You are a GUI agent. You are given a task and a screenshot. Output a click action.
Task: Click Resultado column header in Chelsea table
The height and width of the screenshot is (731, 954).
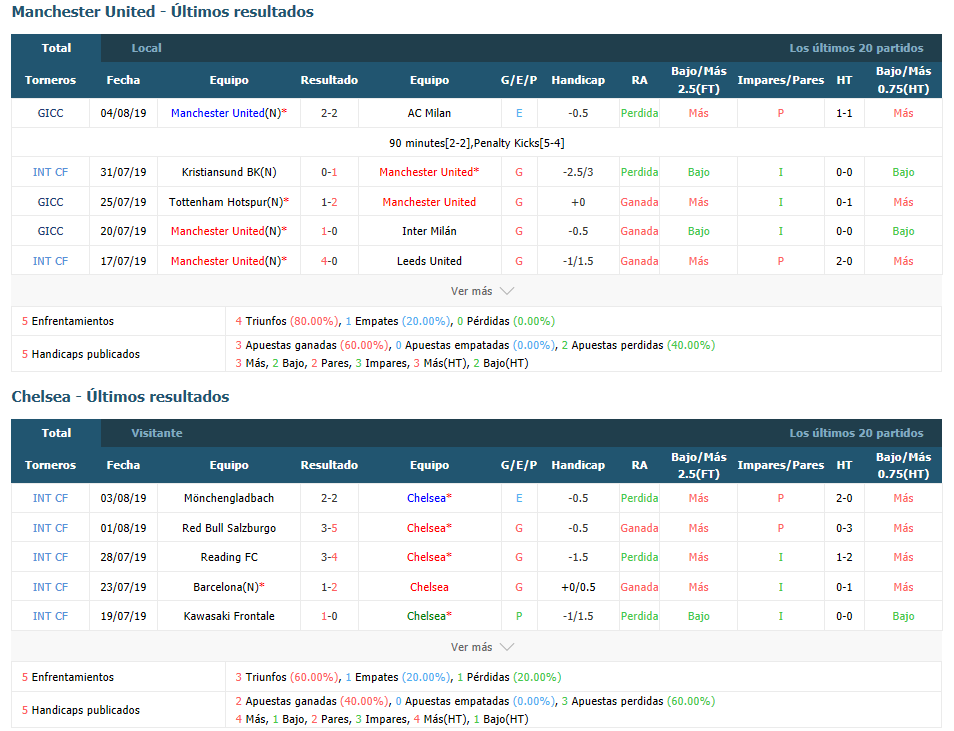329,465
